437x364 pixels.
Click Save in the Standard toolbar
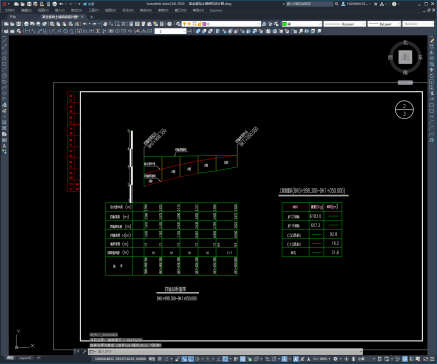tap(18, 24)
